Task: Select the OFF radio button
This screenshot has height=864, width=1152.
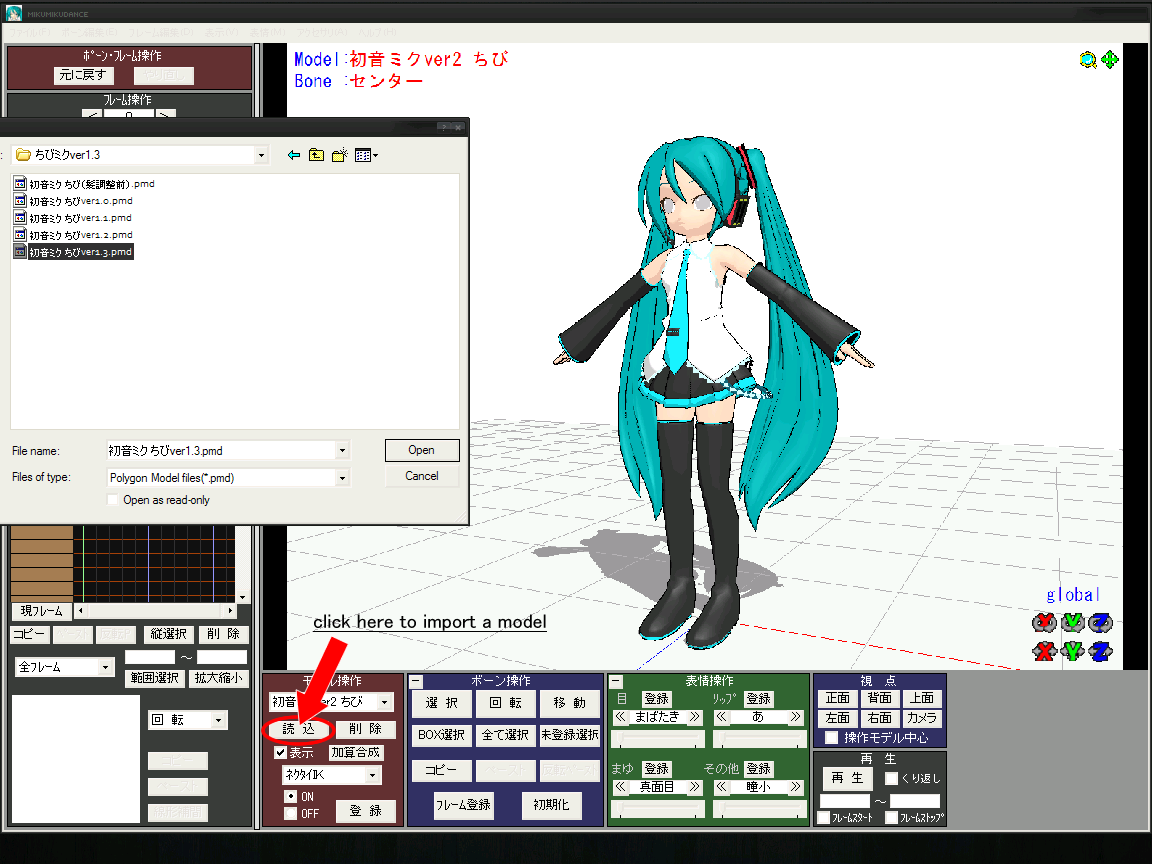Action: point(291,814)
